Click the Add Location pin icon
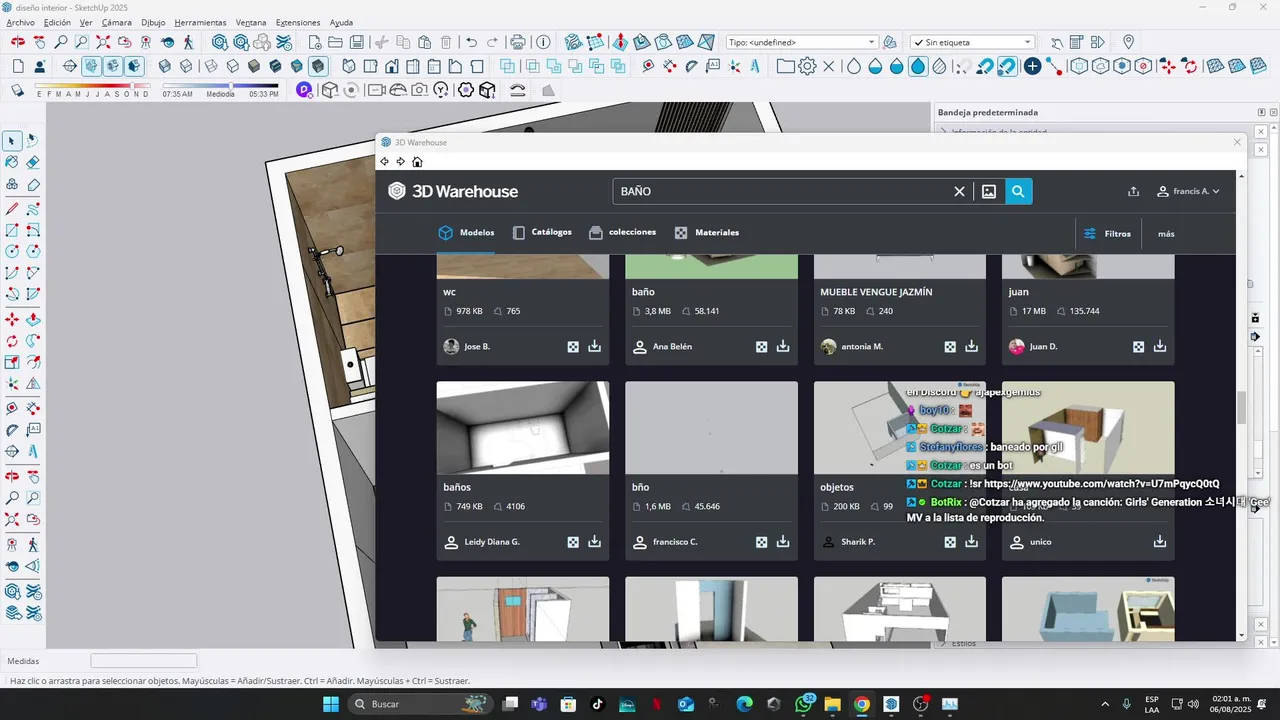 1128,42
